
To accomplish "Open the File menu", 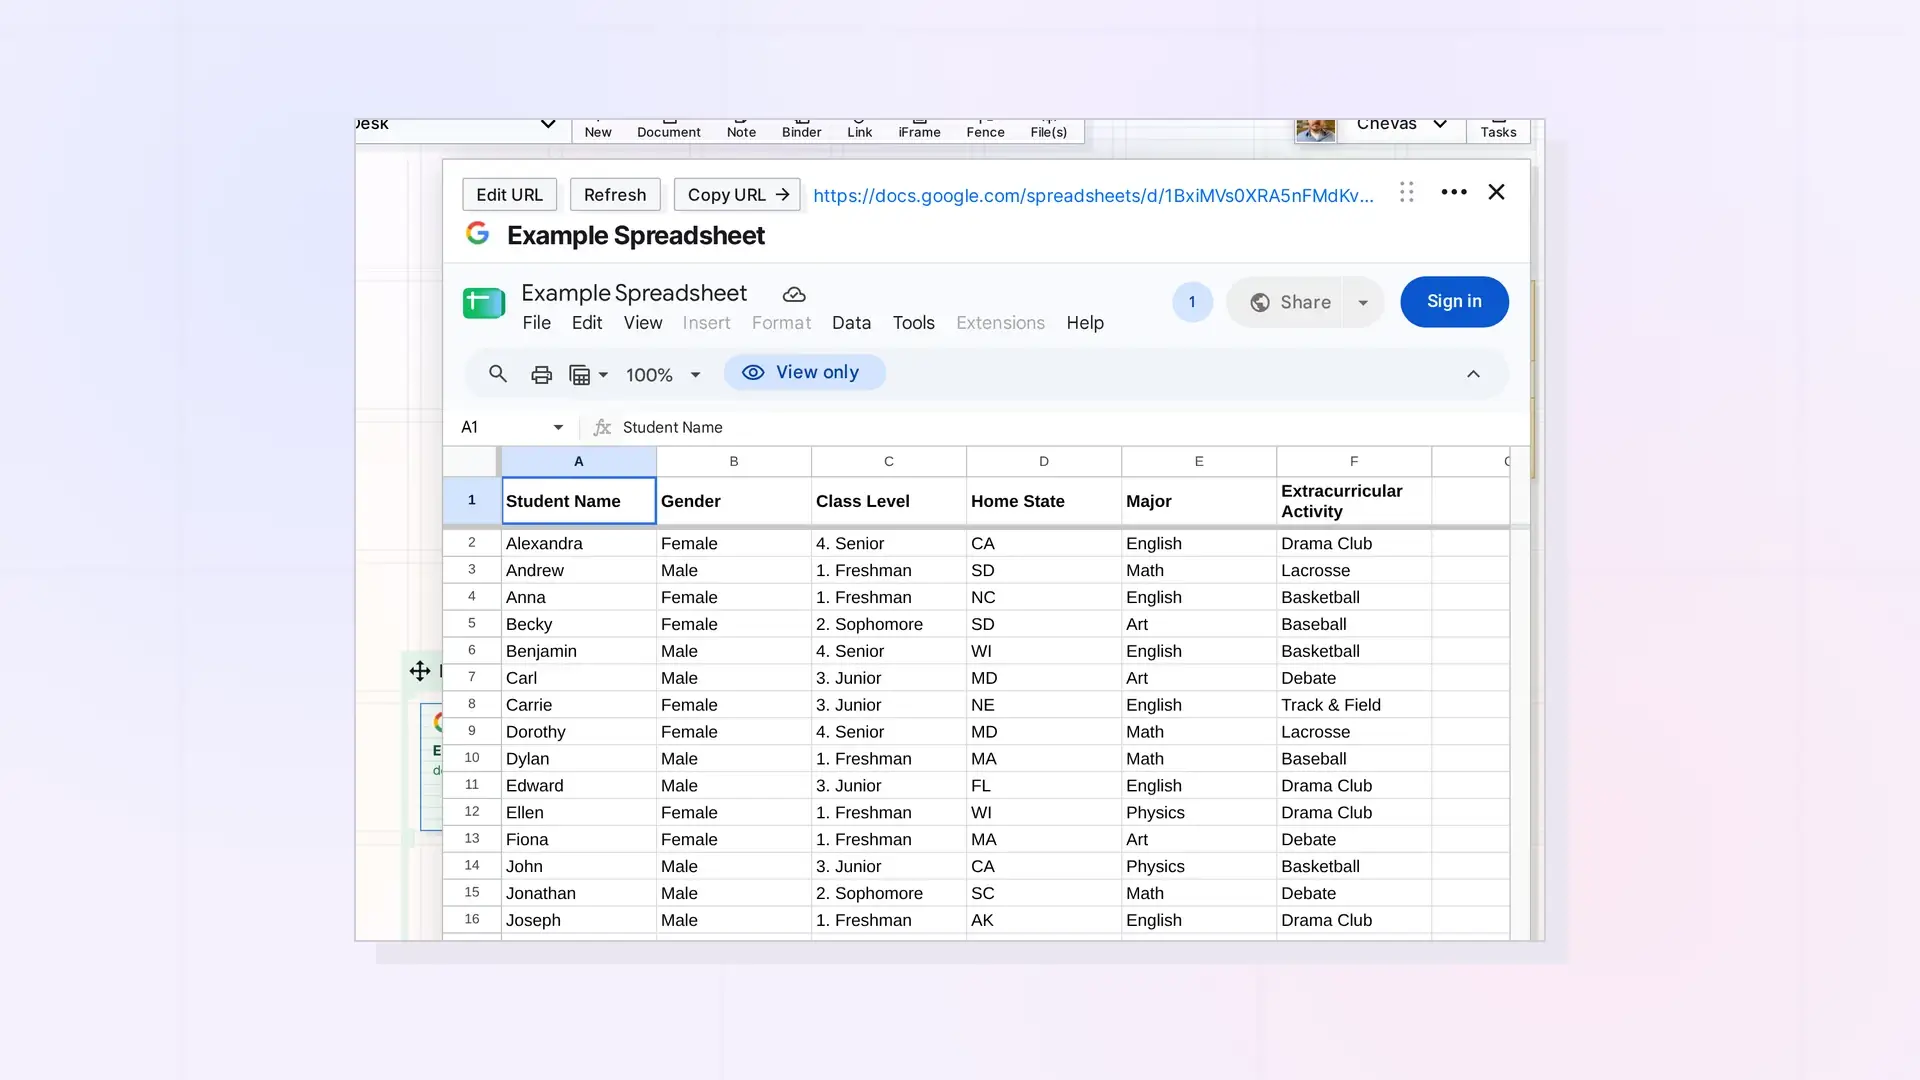I will tap(536, 323).
